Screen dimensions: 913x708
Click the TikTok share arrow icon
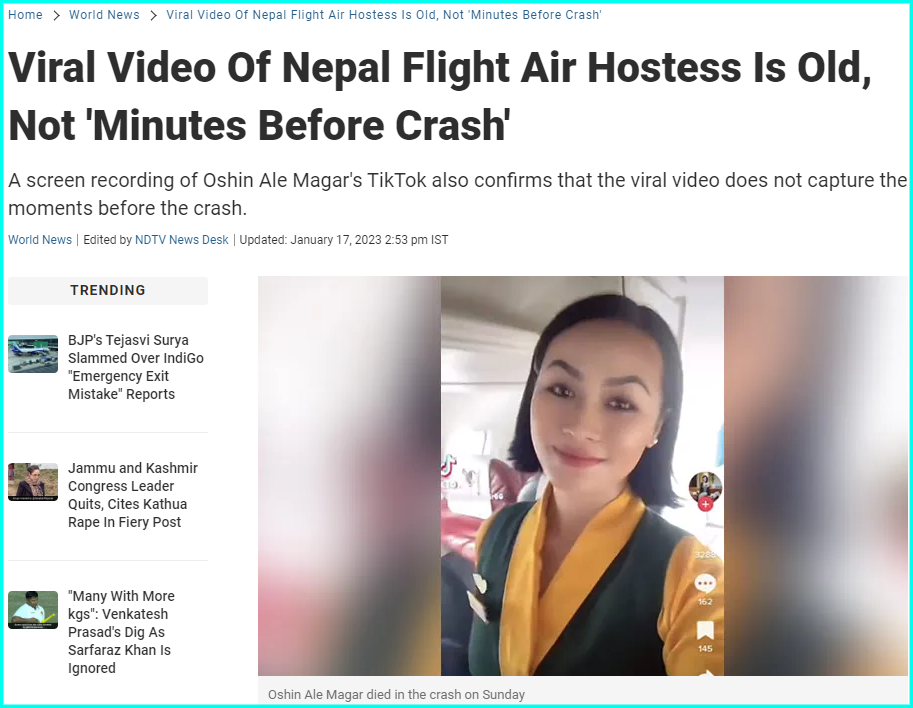(706, 672)
